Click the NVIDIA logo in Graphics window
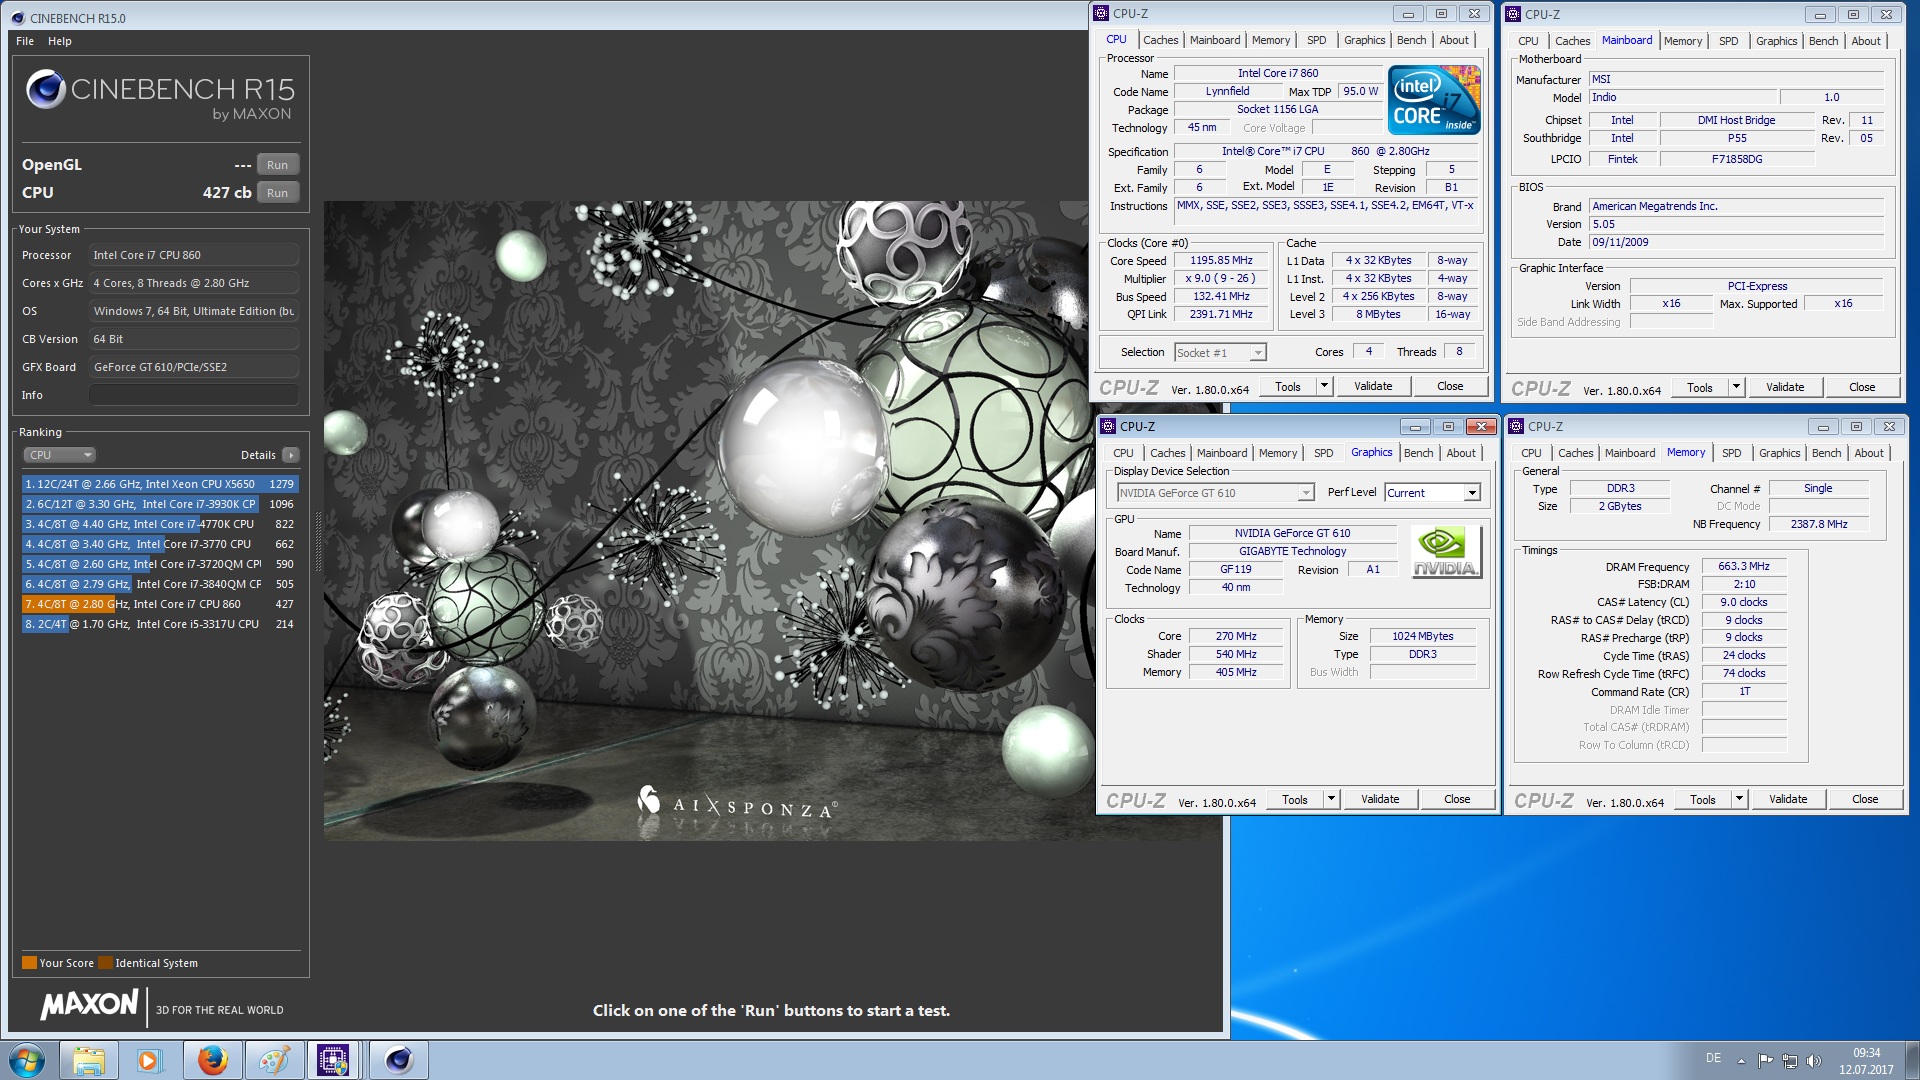This screenshot has width=1920, height=1080. [1446, 552]
